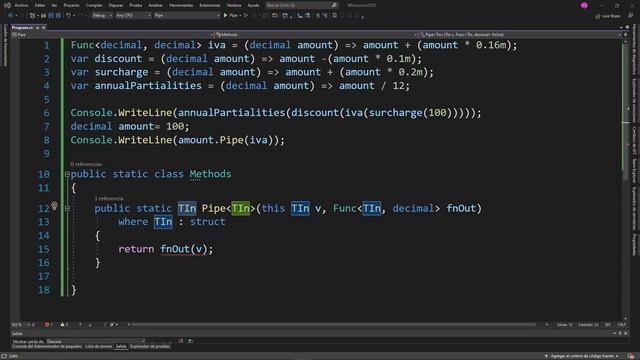Screen dimensions: 640x360
Task: Click 'Agregar al control de código fuente'
Action: pos(582,356)
